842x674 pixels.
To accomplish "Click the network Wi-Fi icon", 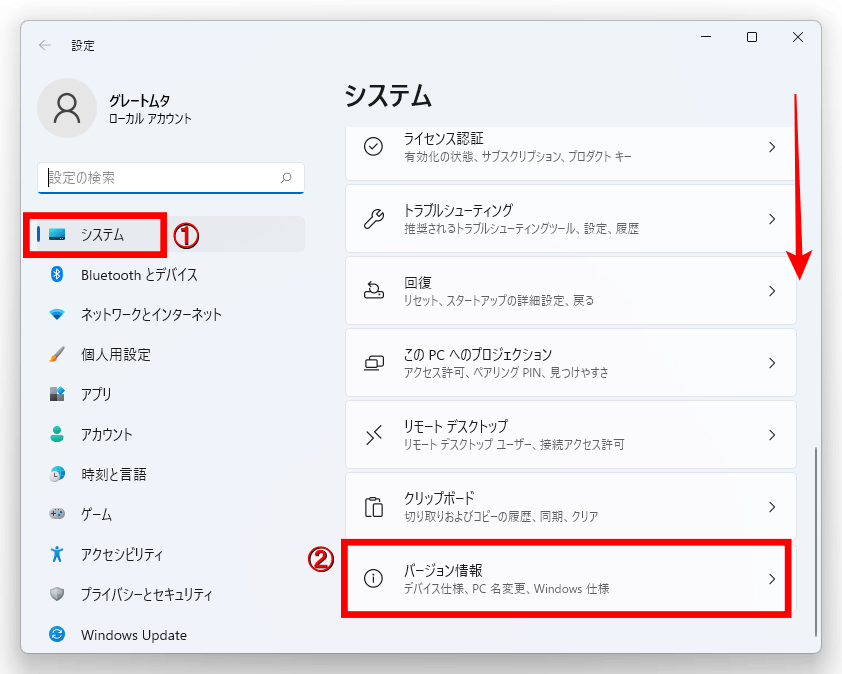I will [57, 315].
